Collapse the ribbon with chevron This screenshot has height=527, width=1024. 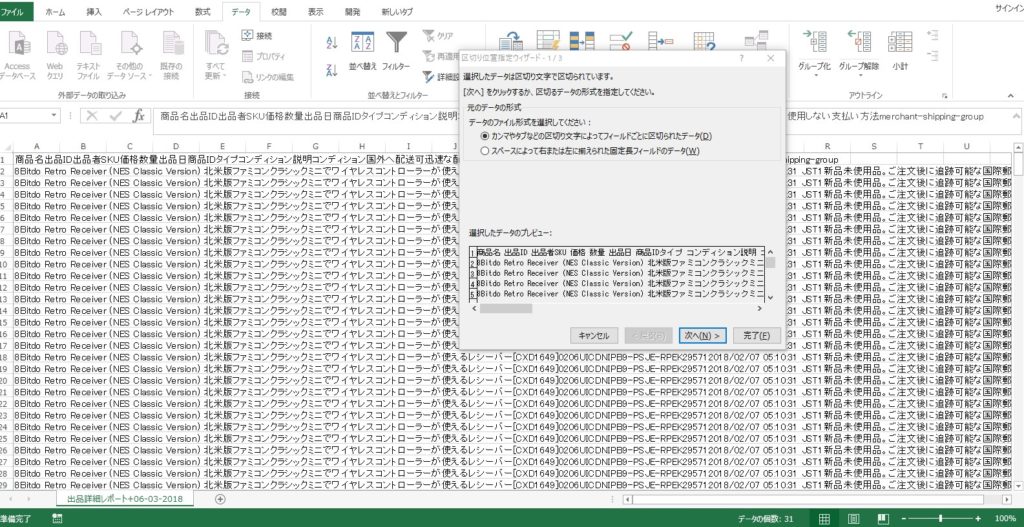(1011, 95)
